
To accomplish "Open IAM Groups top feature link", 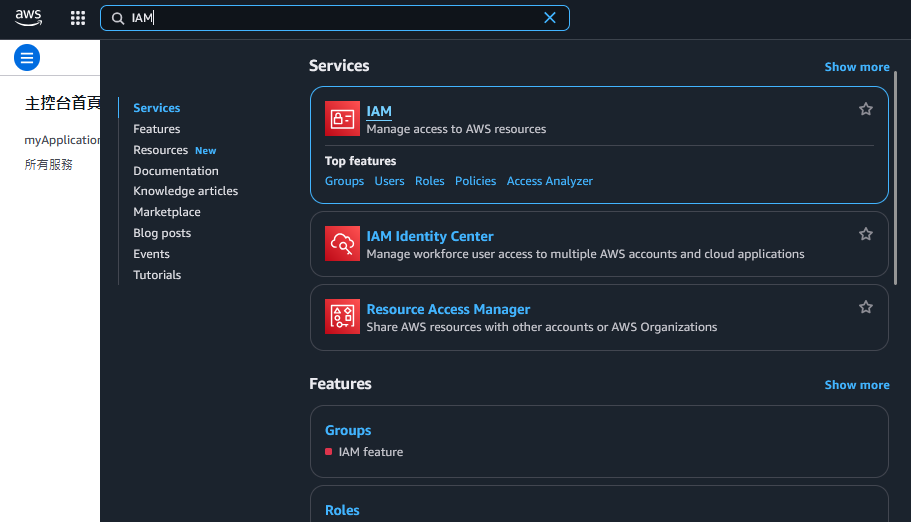I will (344, 181).
